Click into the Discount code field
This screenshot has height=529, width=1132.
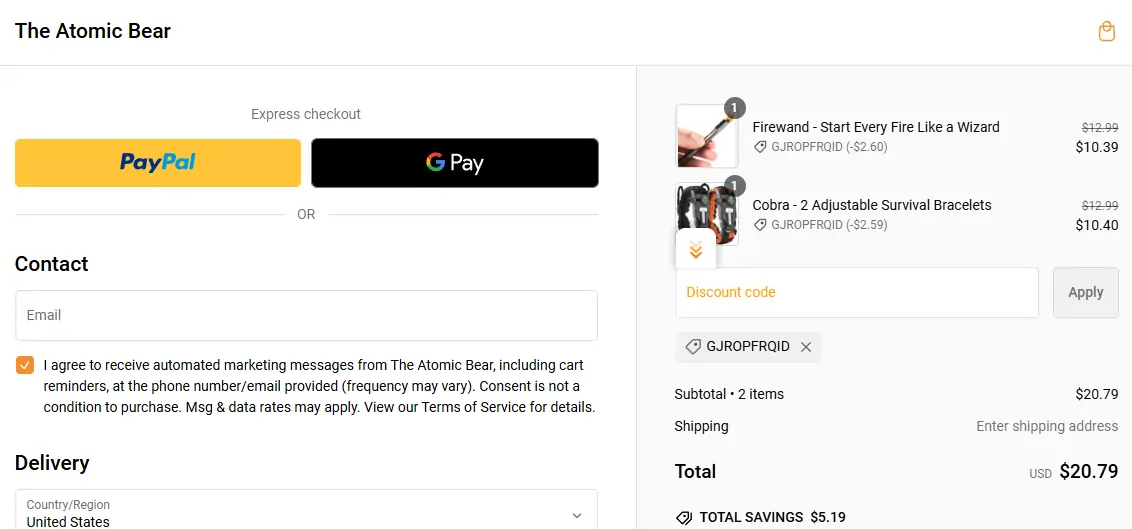857,293
